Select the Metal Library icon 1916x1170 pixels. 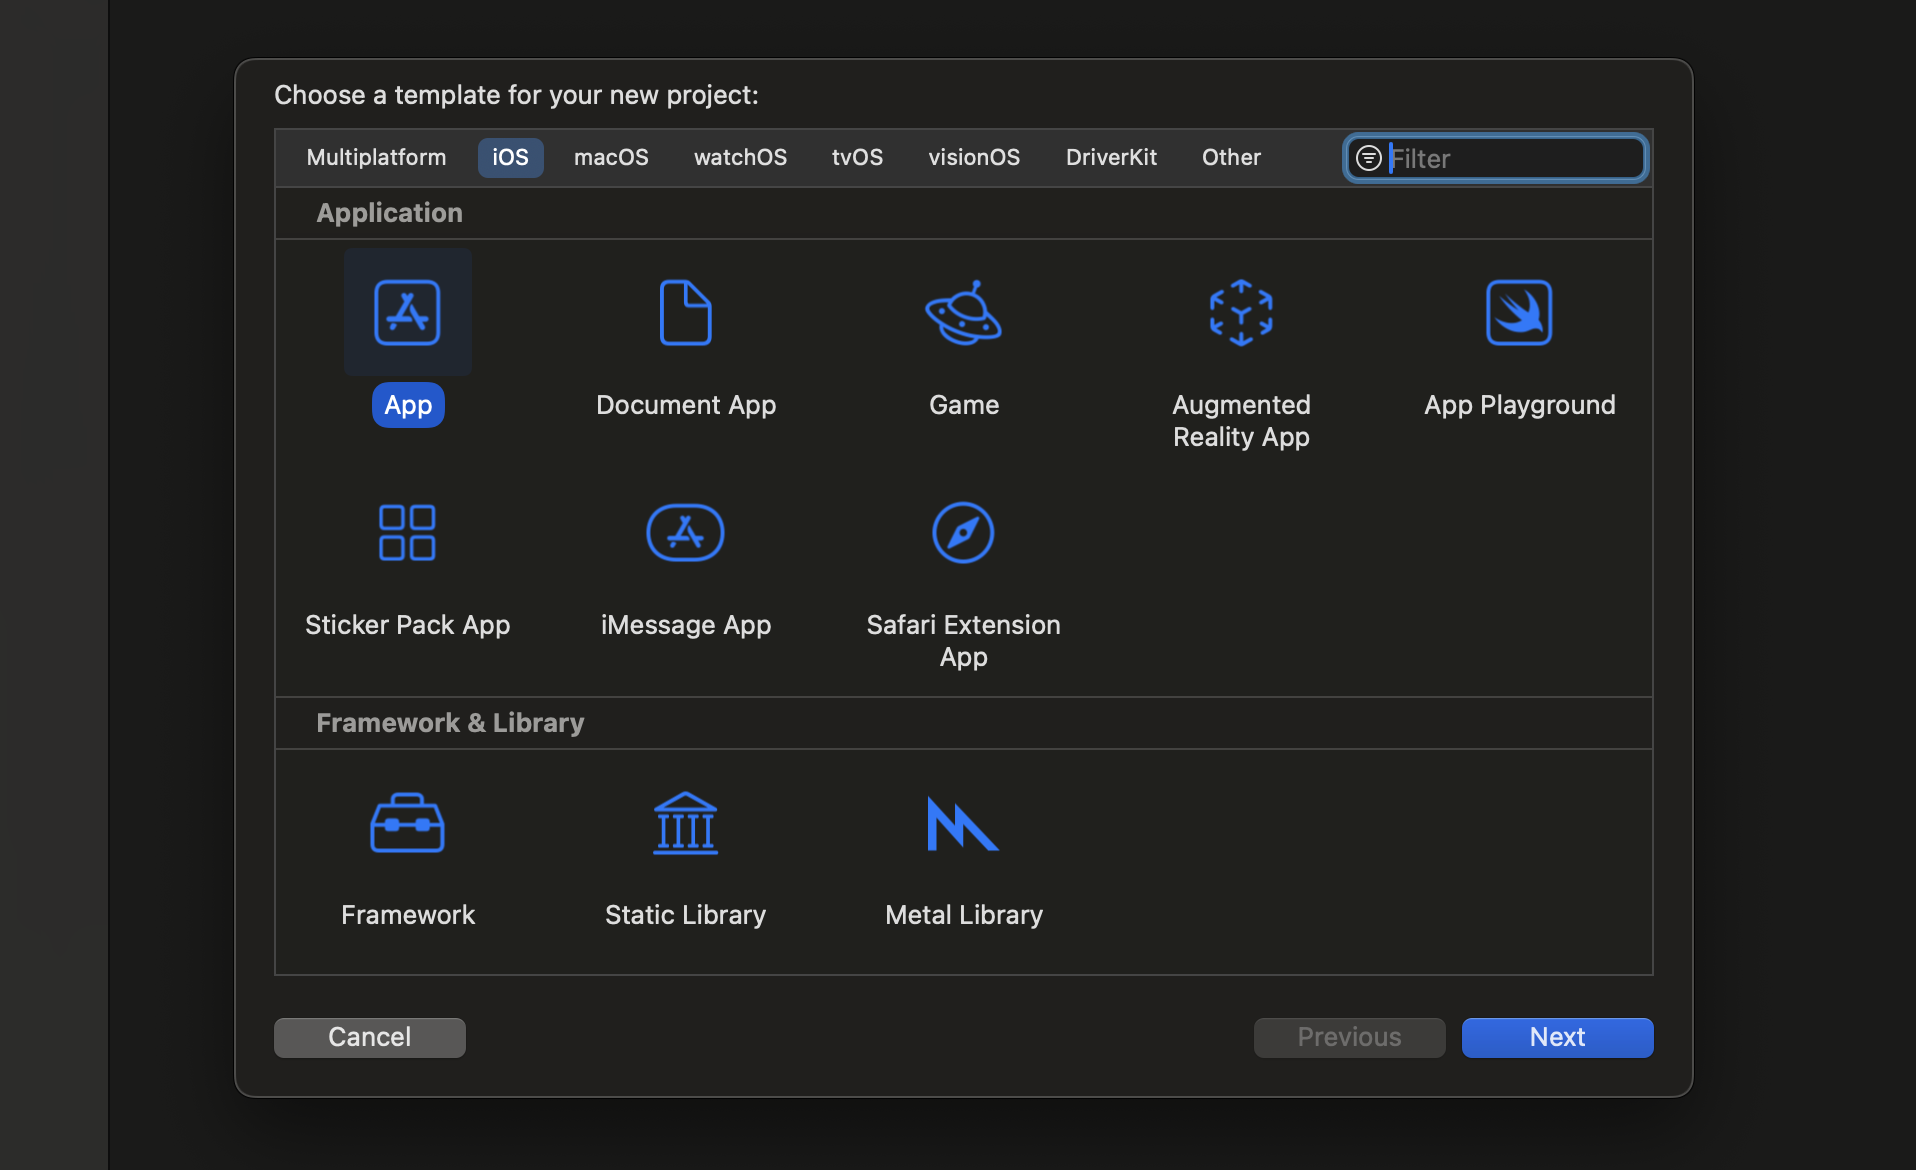[963, 823]
